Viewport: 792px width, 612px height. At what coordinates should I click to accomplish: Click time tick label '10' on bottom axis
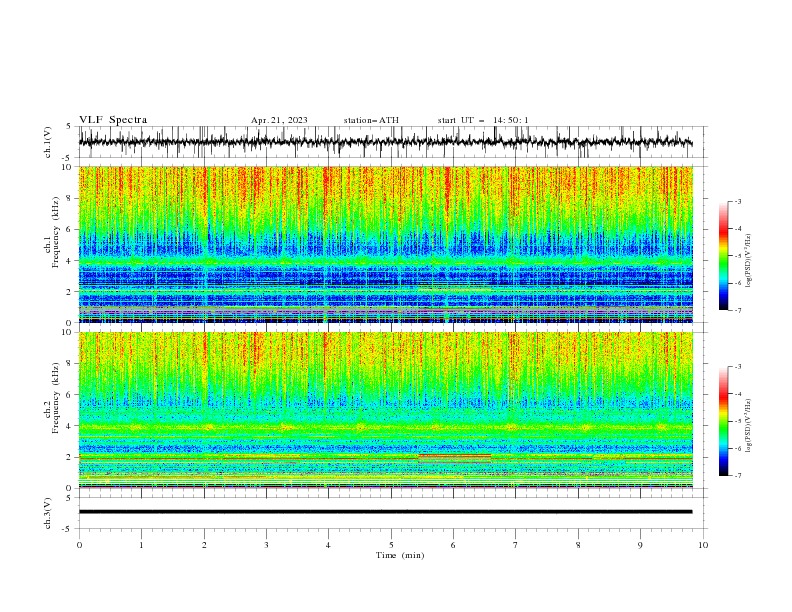(x=703, y=545)
